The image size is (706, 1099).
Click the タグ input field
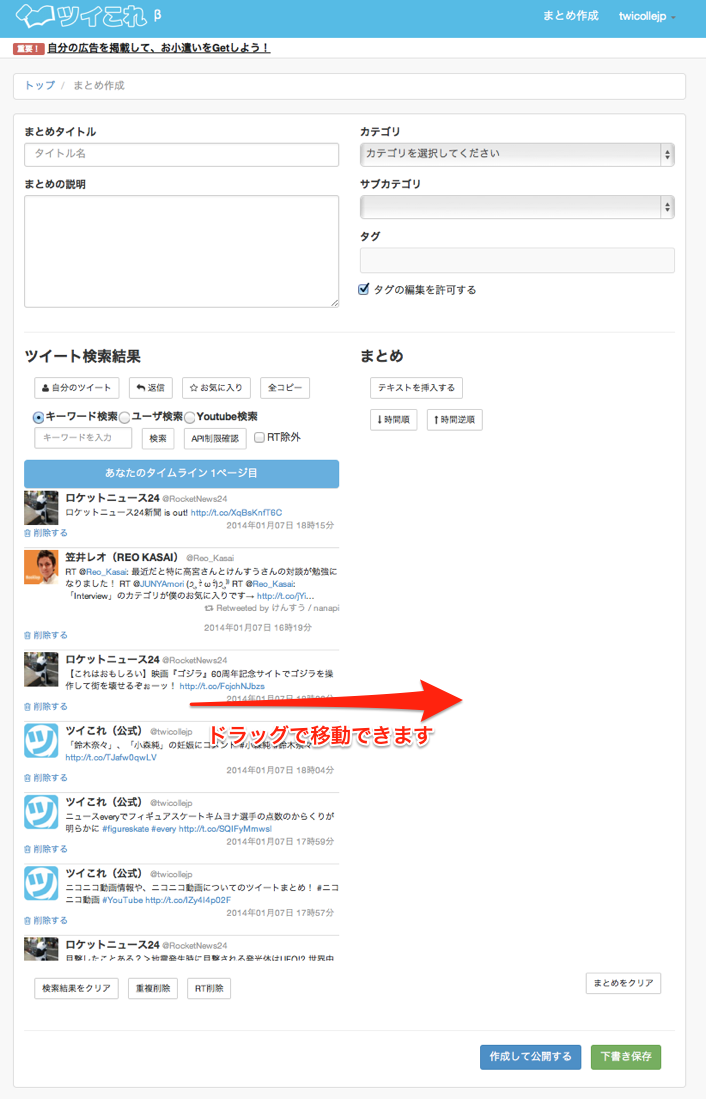[x=517, y=260]
